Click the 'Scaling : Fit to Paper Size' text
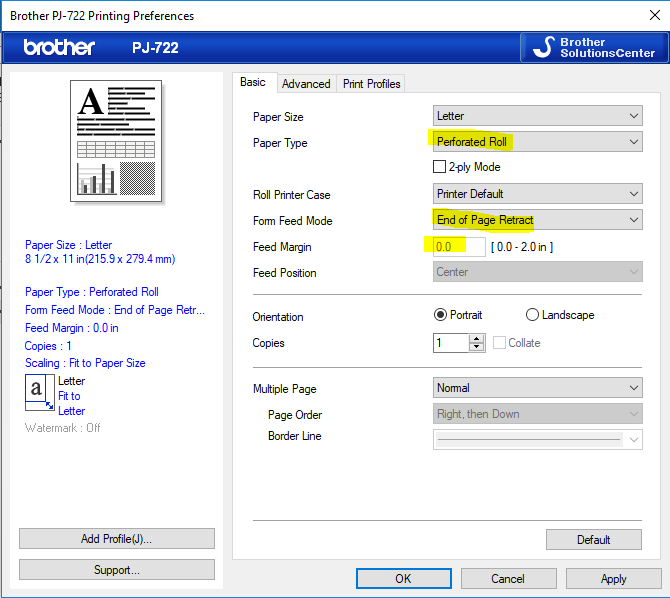 [85, 363]
